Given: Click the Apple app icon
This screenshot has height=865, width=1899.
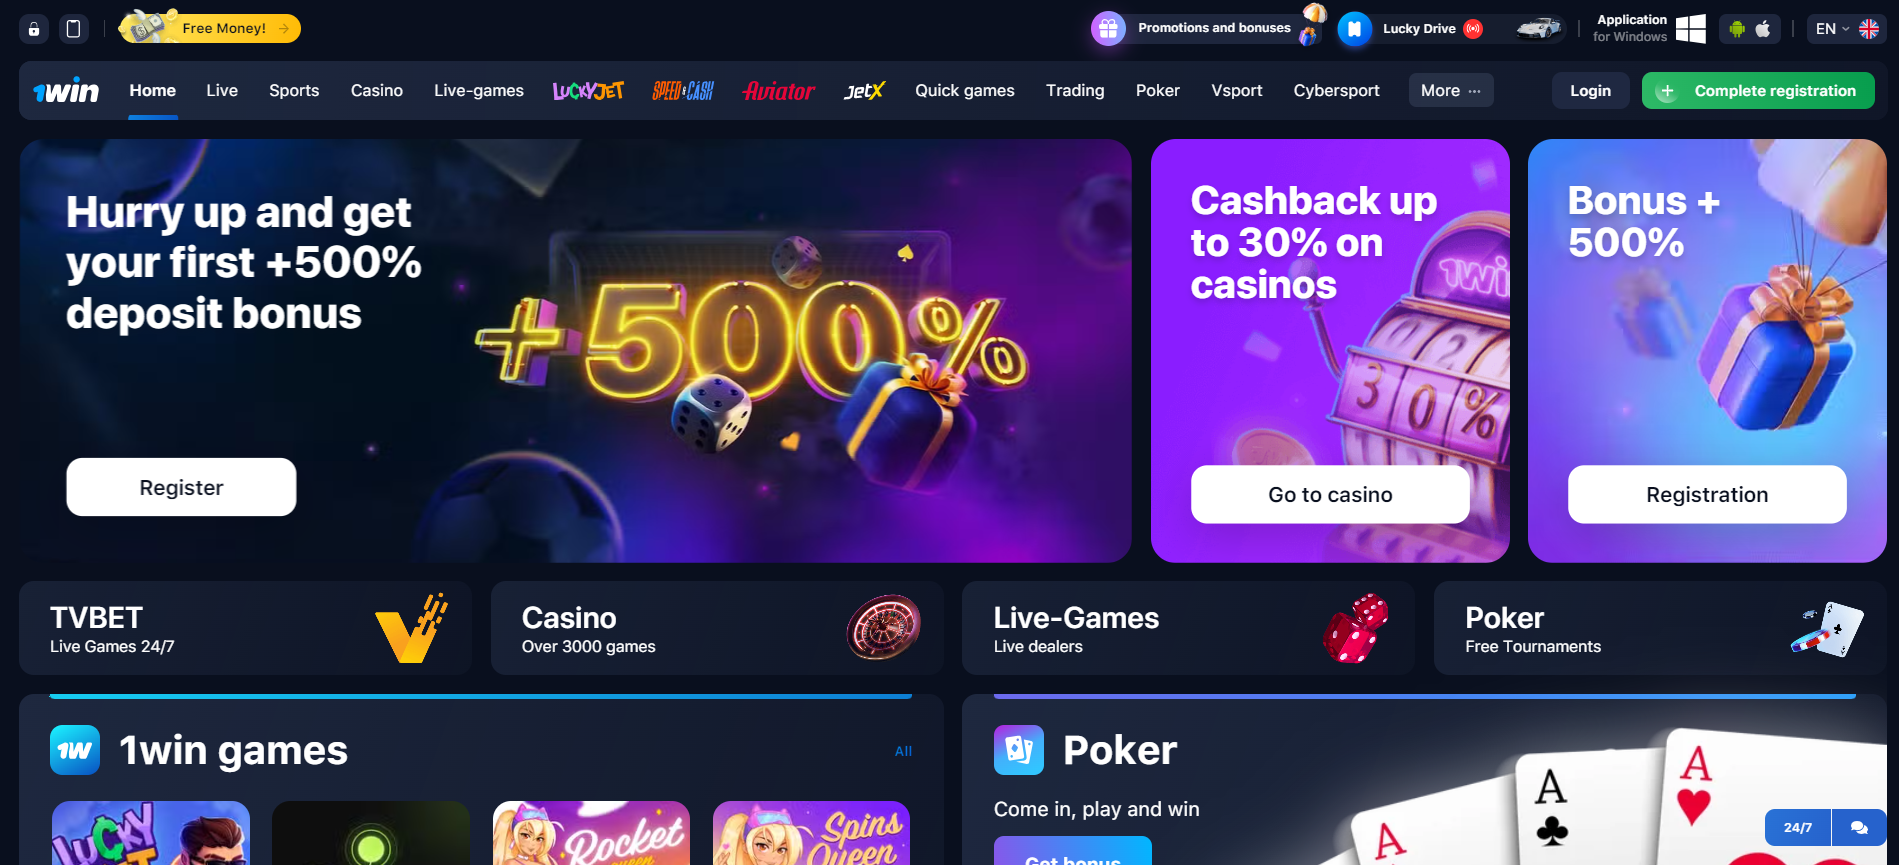Looking at the screenshot, I should pyautogui.click(x=1763, y=29).
